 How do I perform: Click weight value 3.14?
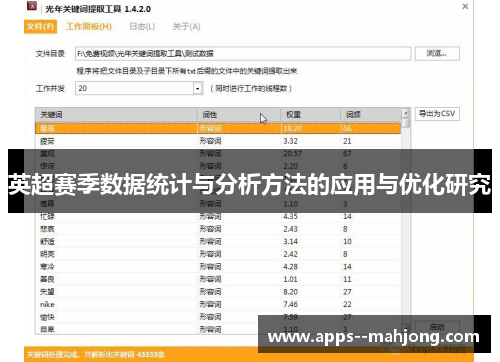click(x=290, y=241)
